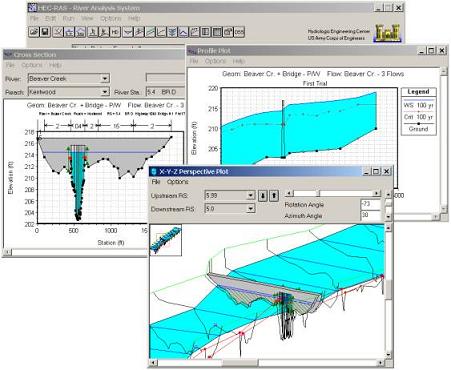Expand the River Beaver Creek dropdown

(x=105, y=79)
